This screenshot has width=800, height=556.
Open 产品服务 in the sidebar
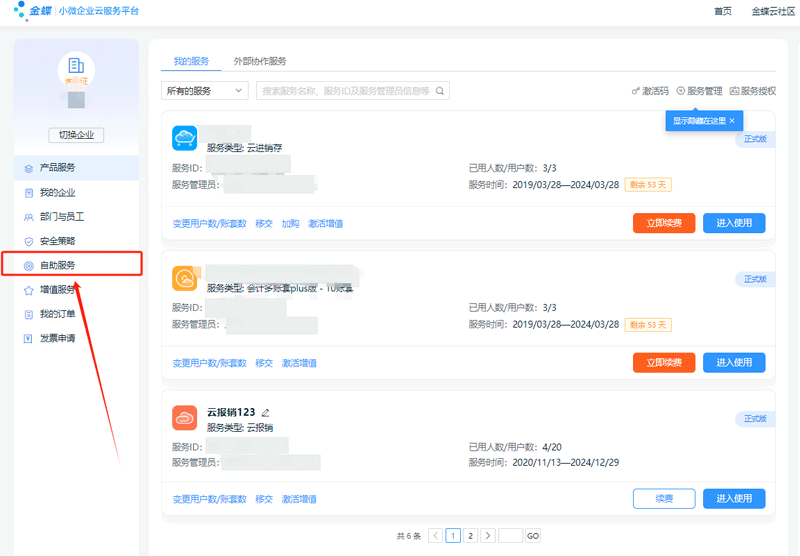(x=76, y=168)
